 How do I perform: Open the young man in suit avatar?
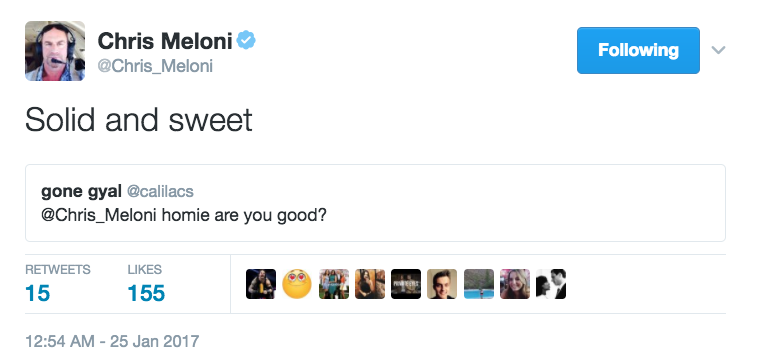pos(442,284)
